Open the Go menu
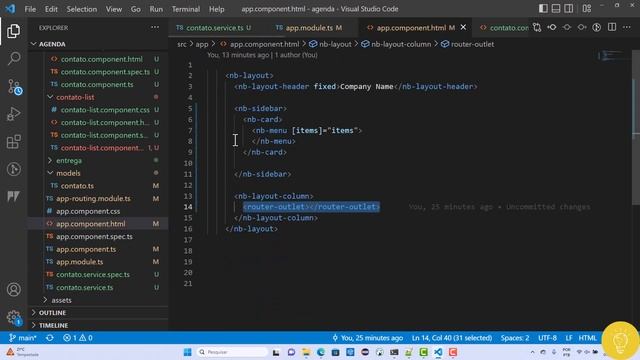Screen dimensions: 640x360 point(136,9)
